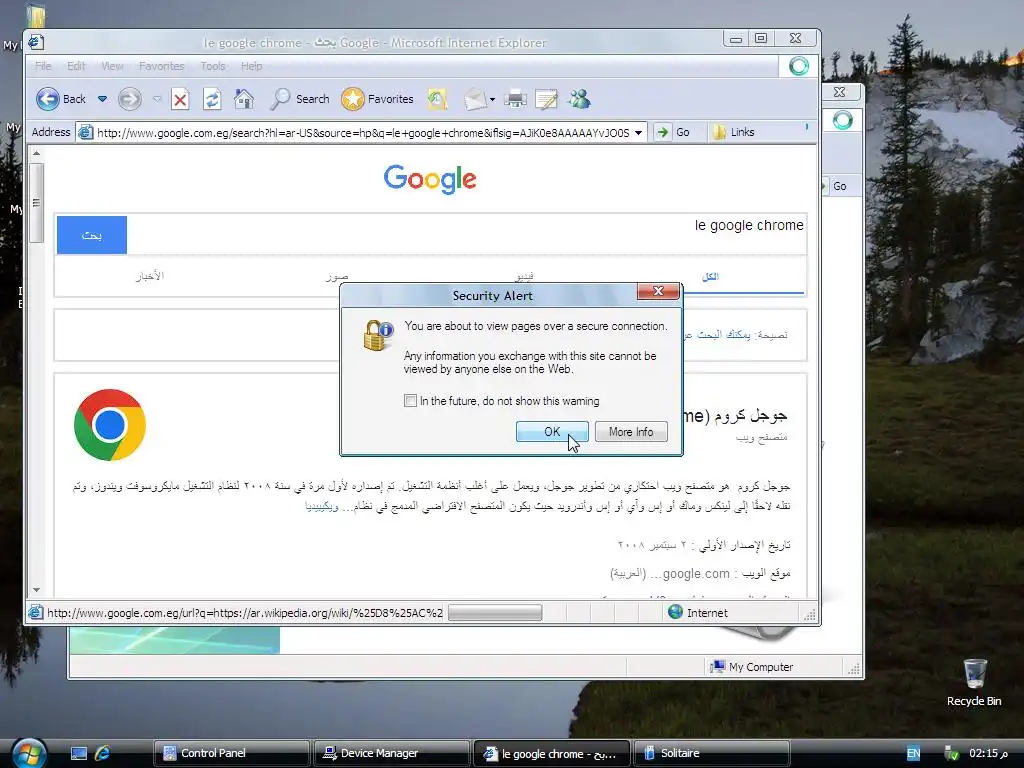Open the Tools menu

(213, 66)
